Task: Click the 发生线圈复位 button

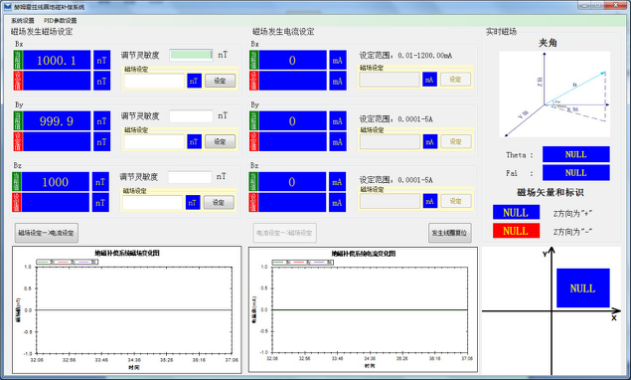Action: point(450,233)
